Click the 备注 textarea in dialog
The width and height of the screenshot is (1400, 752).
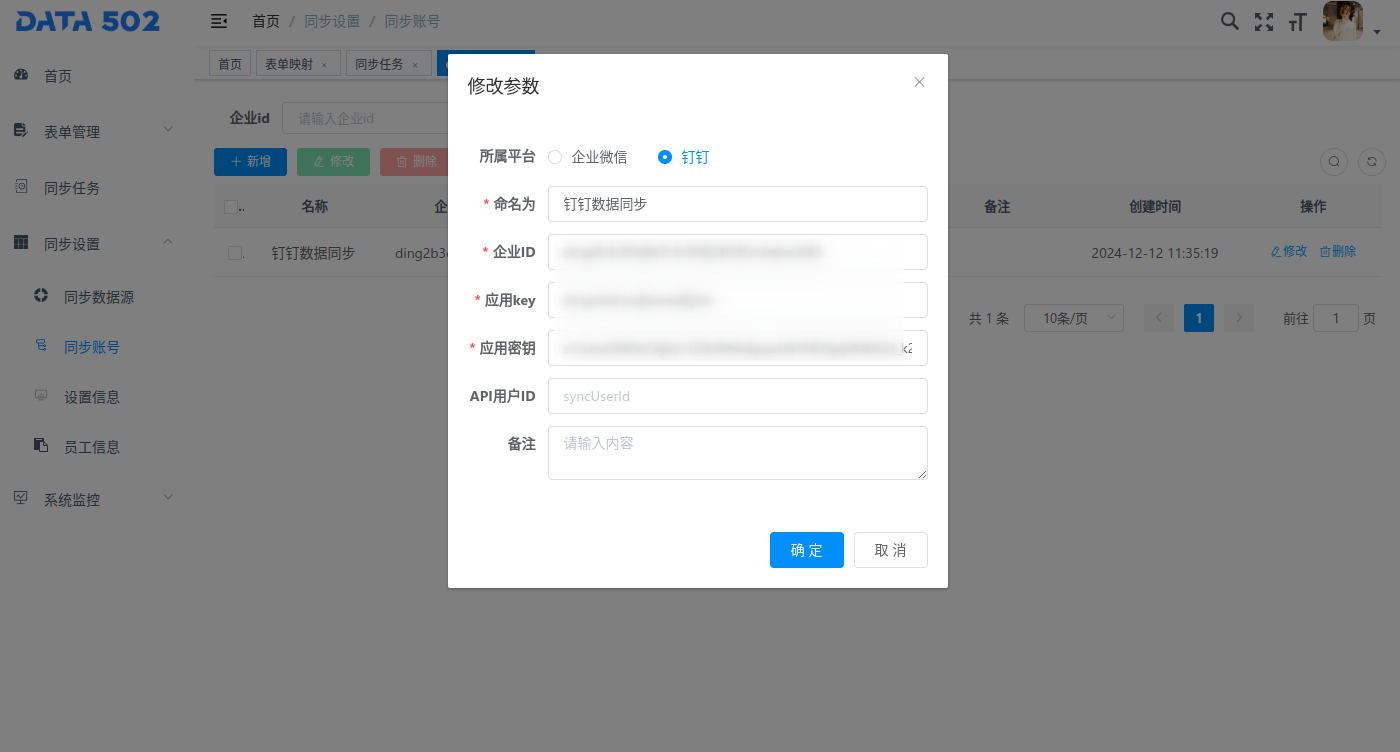tap(737, 453)
